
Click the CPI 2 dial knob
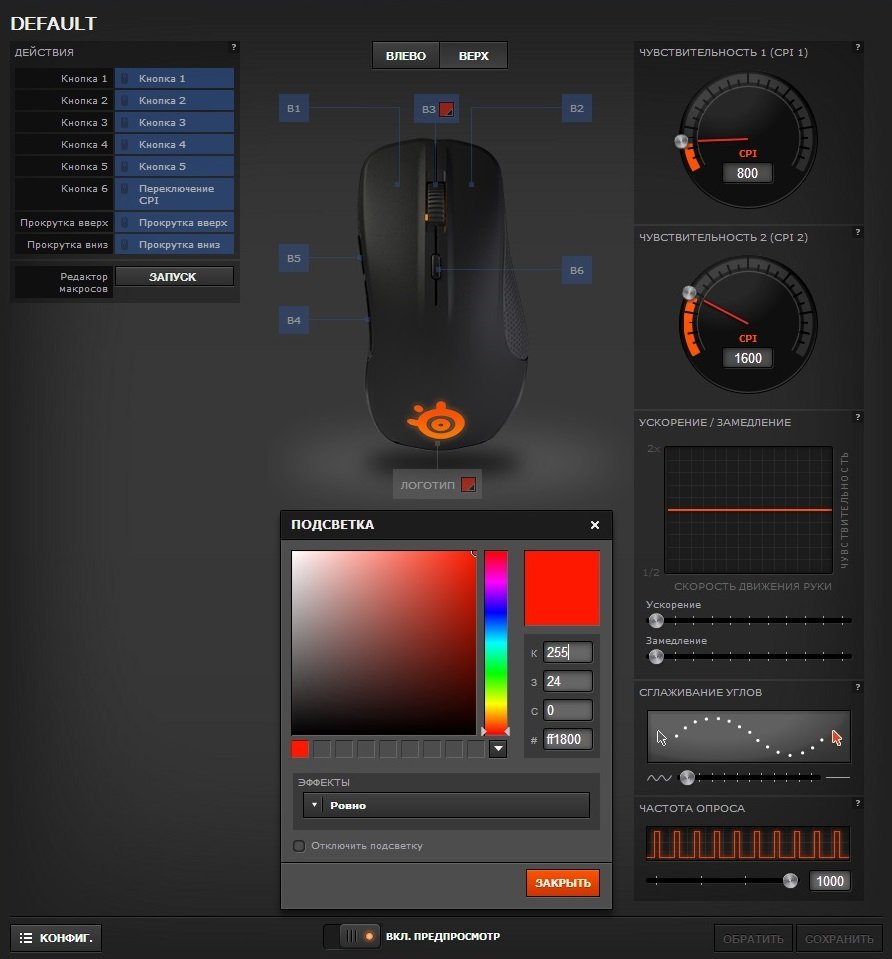pyautogui.click(x=689, y=292)
